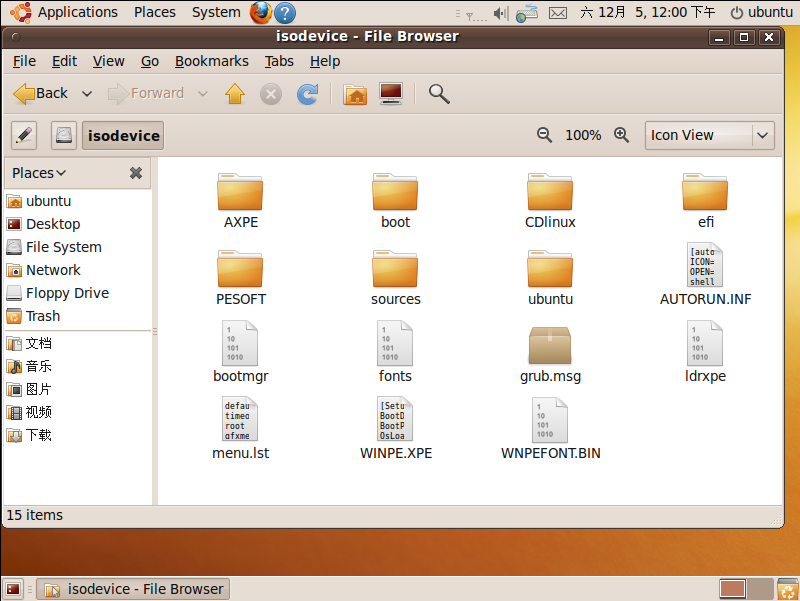Select the CDlinux folder

[550, 201]
